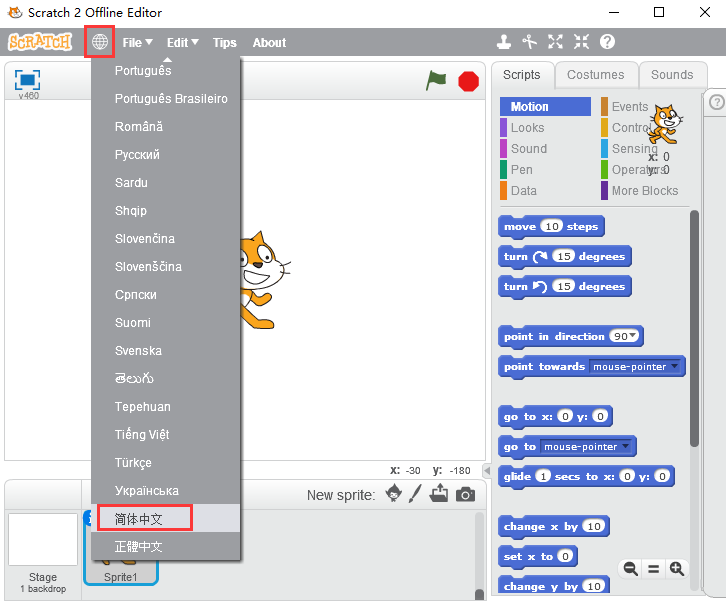Paint a new sprite with brush
Viewport: 726px width, 601px height.
(415, 494)
